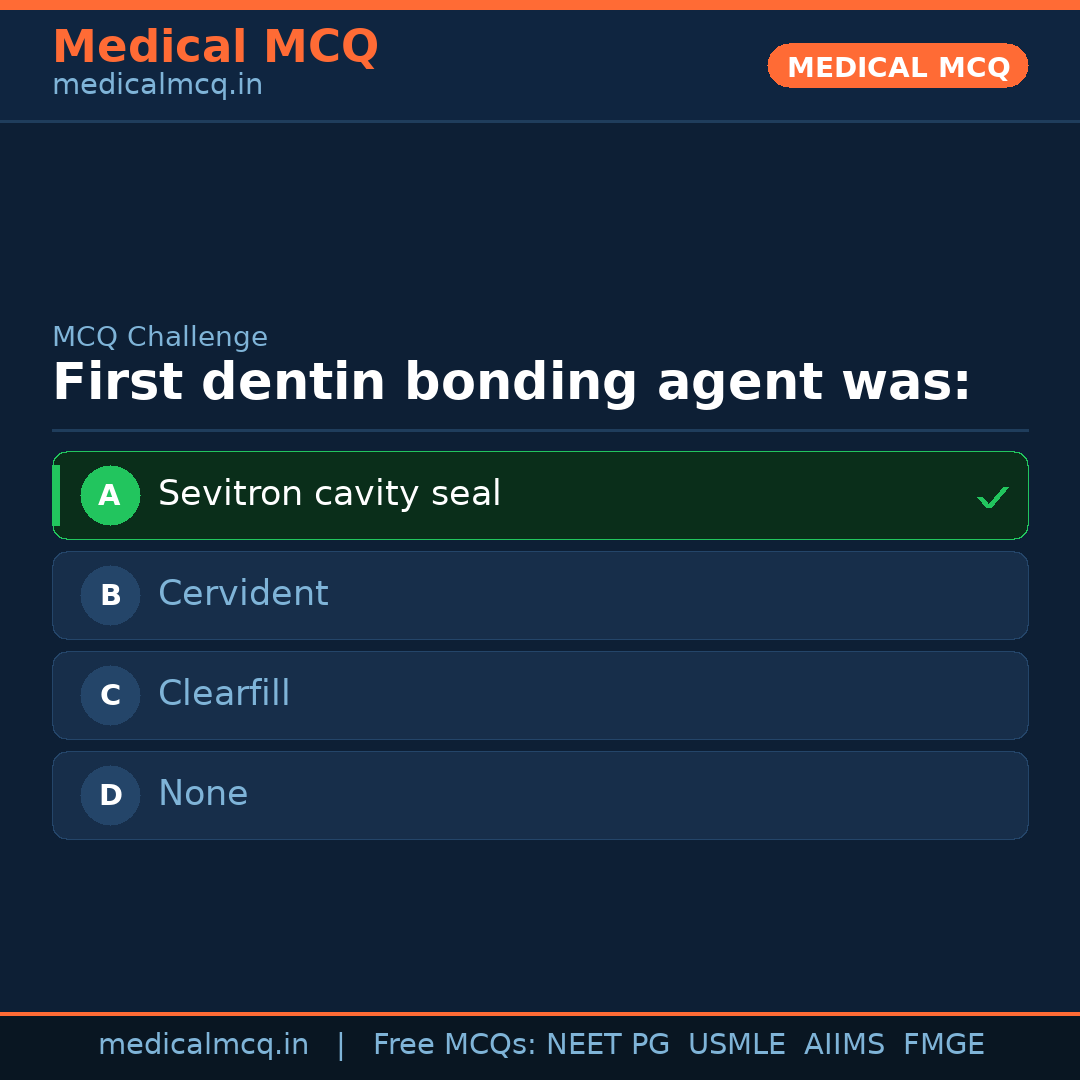
Task: Click the MCQ Challenge label
Action: (160, 337)
